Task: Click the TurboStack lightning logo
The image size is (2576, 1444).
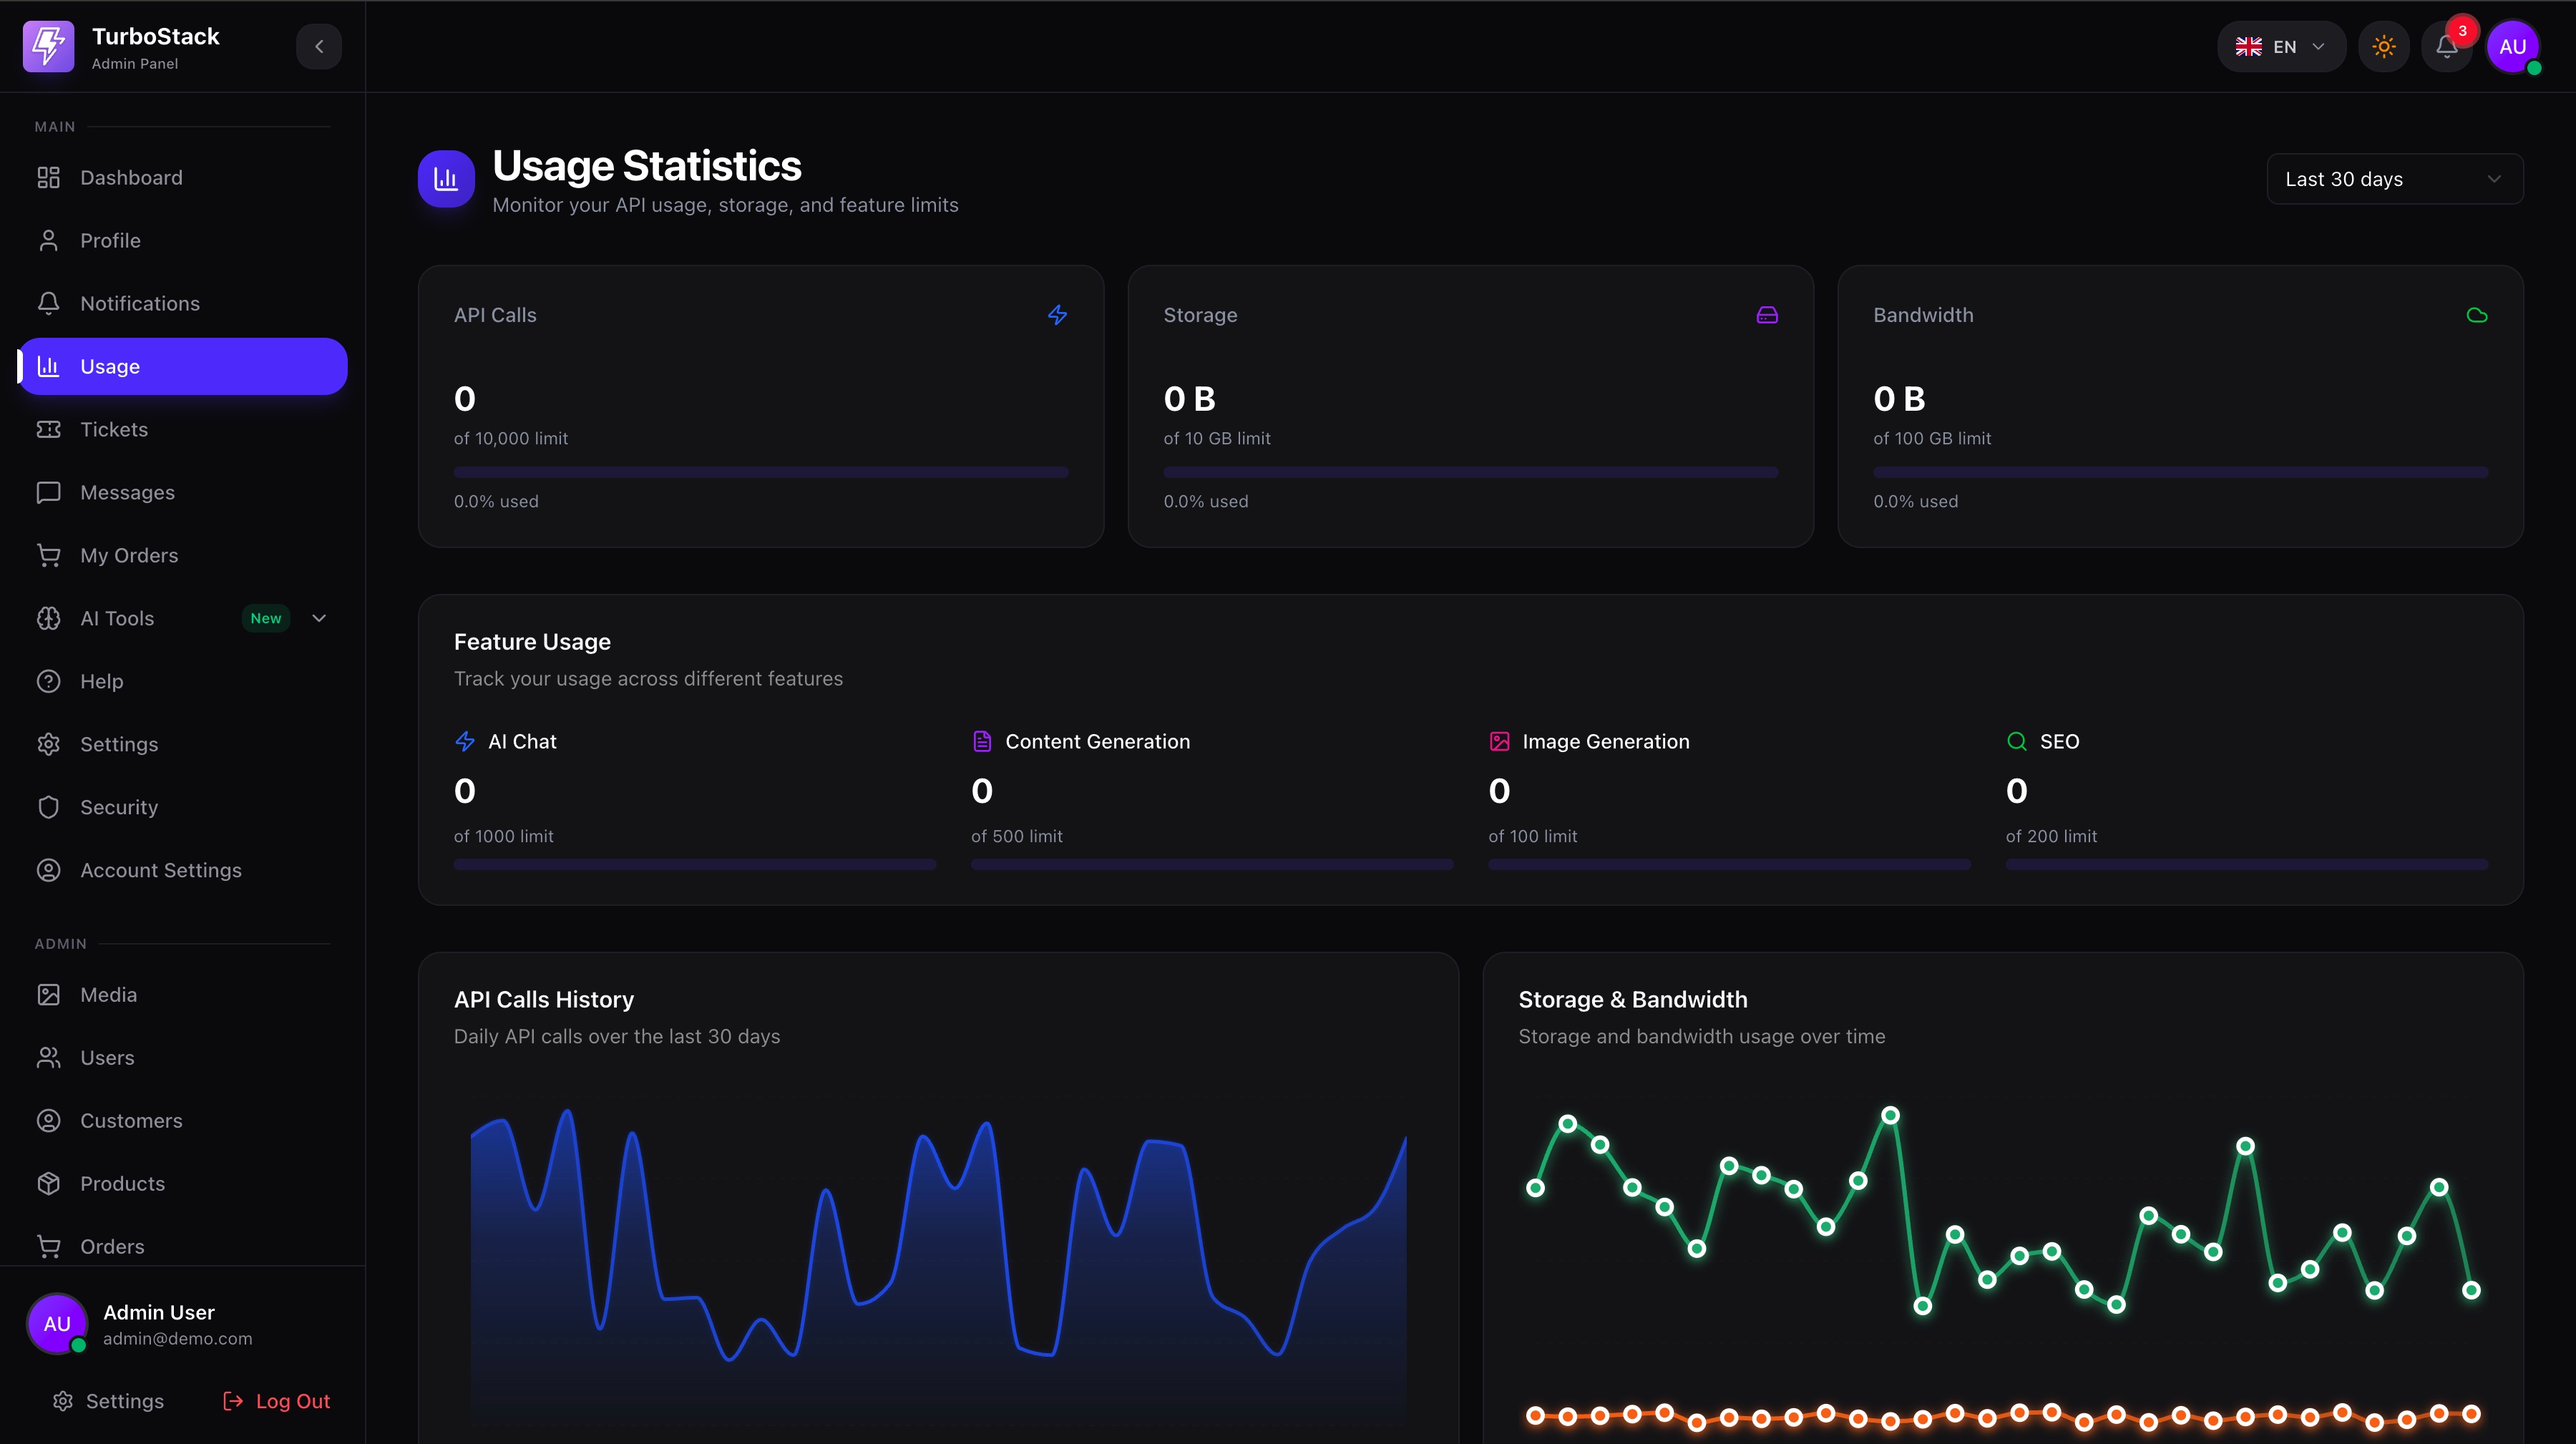Action: pos(48,47)
